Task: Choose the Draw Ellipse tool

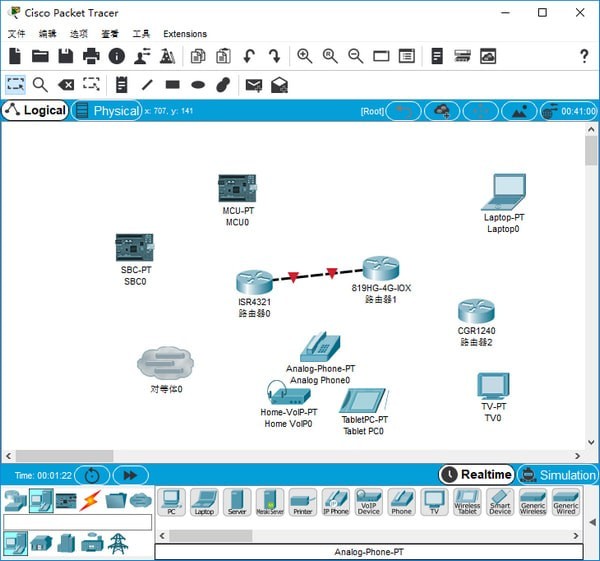Action: 198,85
